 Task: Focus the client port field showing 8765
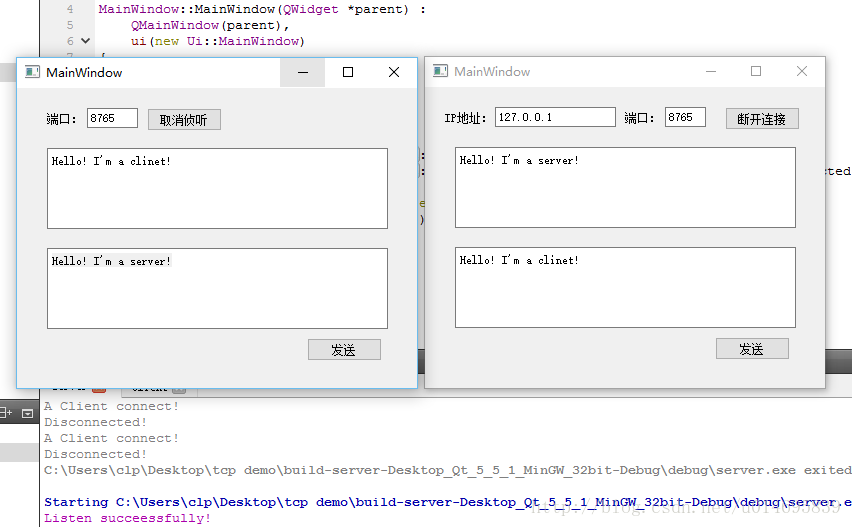pos(686,117)
